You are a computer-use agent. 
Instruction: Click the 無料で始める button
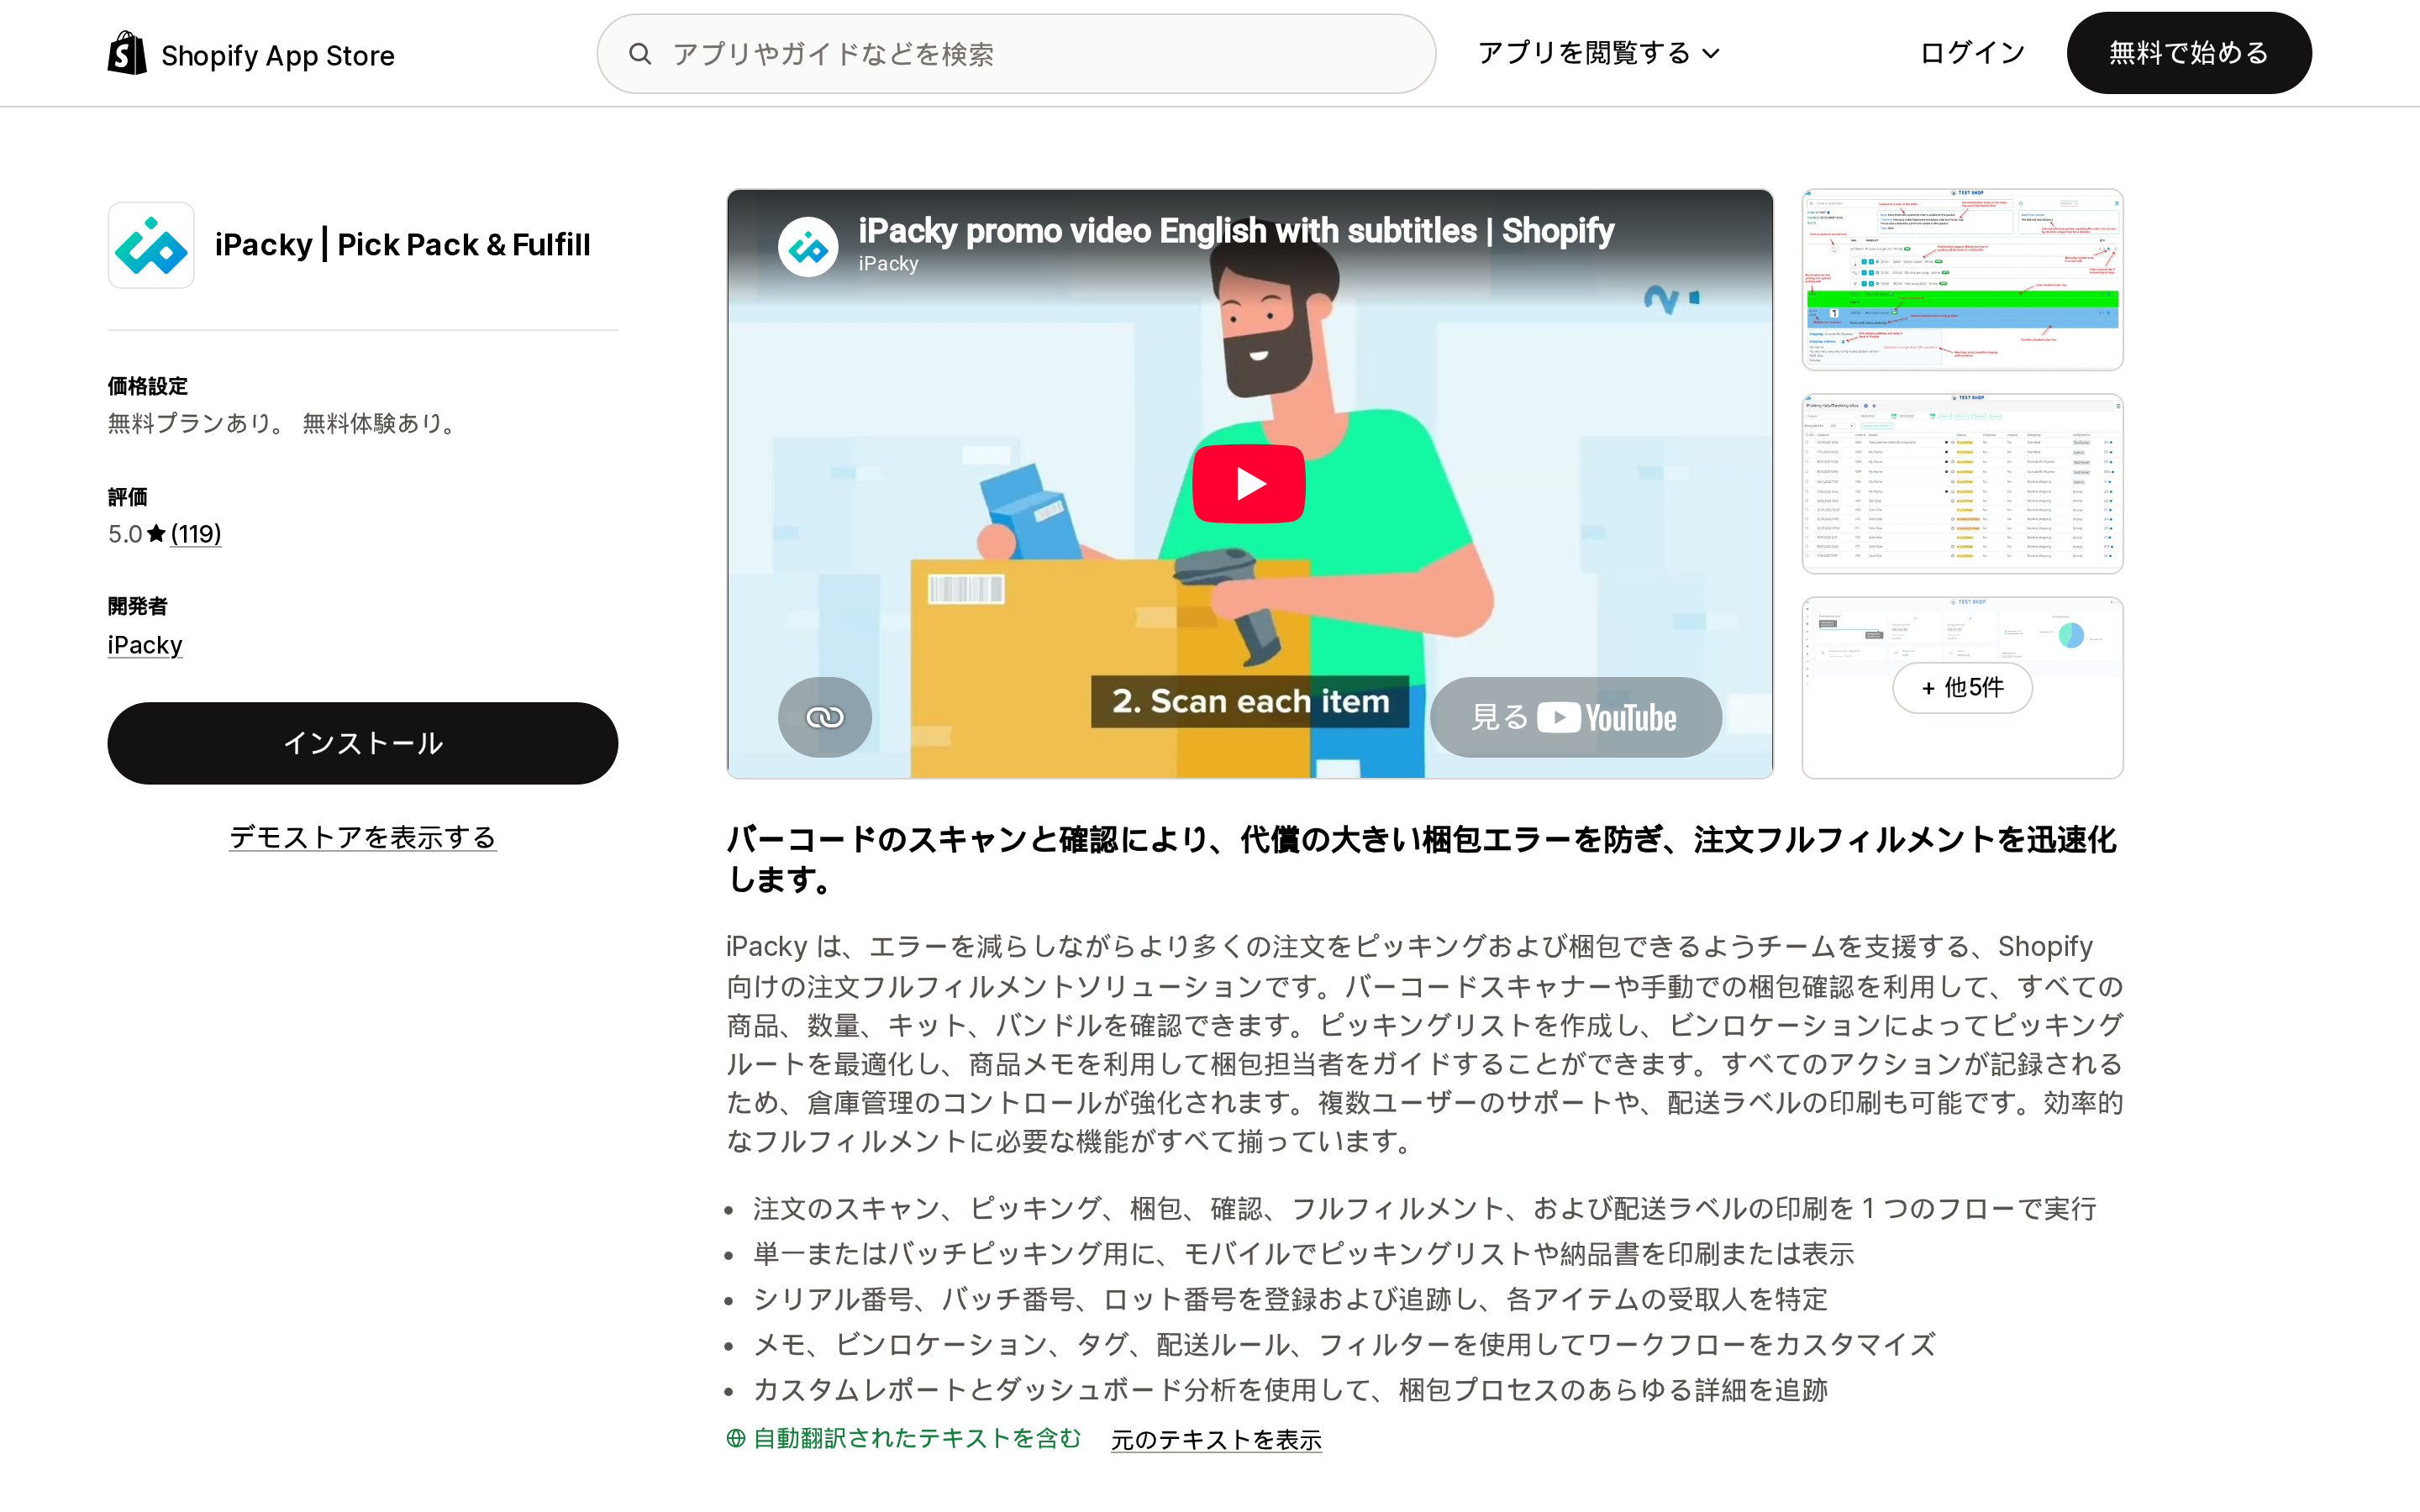[x=2189, y=53]
